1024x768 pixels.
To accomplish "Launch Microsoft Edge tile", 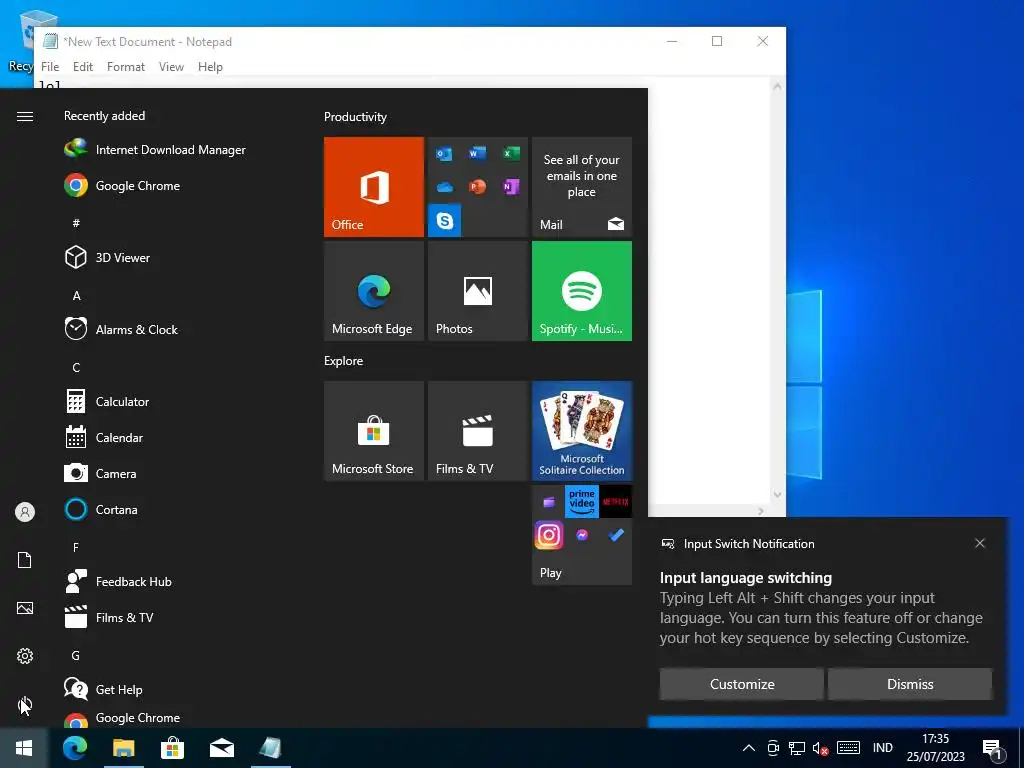I will 374,291.
